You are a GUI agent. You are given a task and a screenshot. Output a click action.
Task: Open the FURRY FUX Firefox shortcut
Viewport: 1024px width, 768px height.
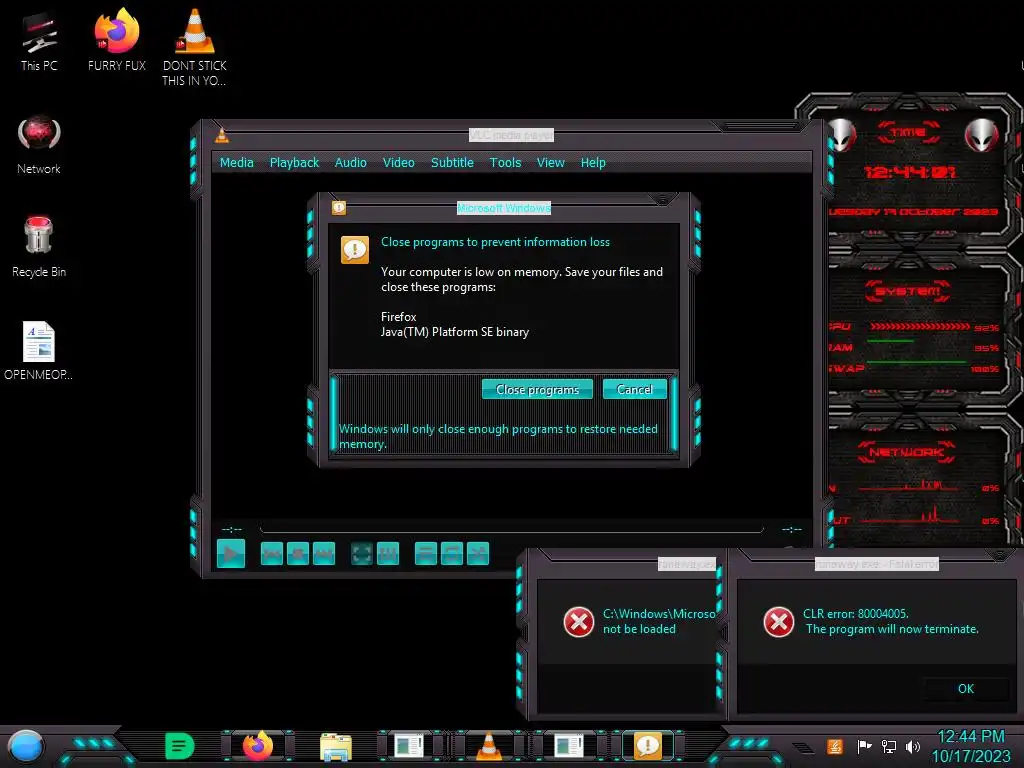(117, 40)
